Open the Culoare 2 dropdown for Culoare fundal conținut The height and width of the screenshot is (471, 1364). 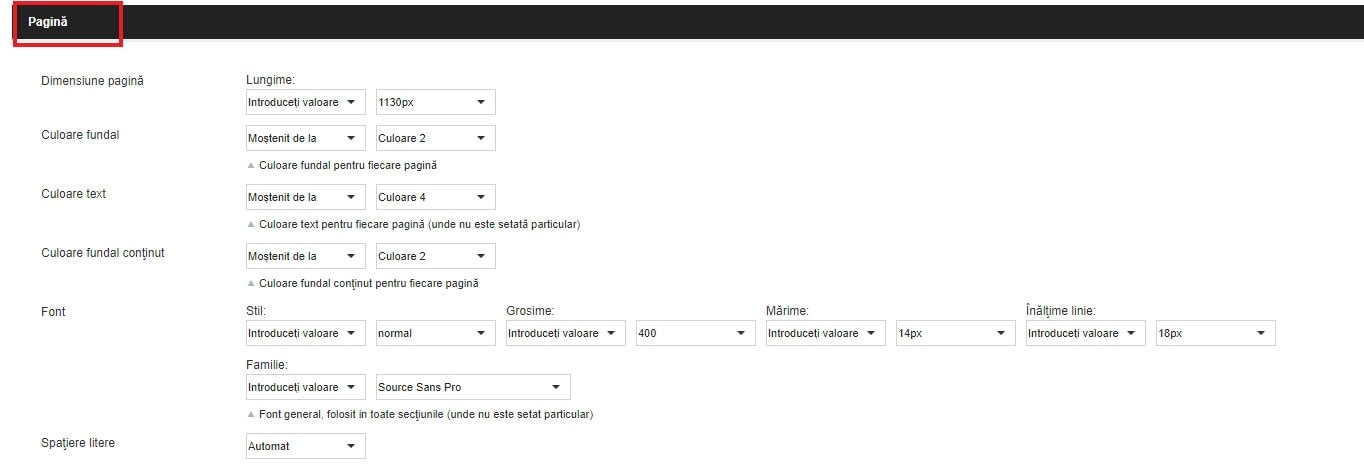coord(436,256)
